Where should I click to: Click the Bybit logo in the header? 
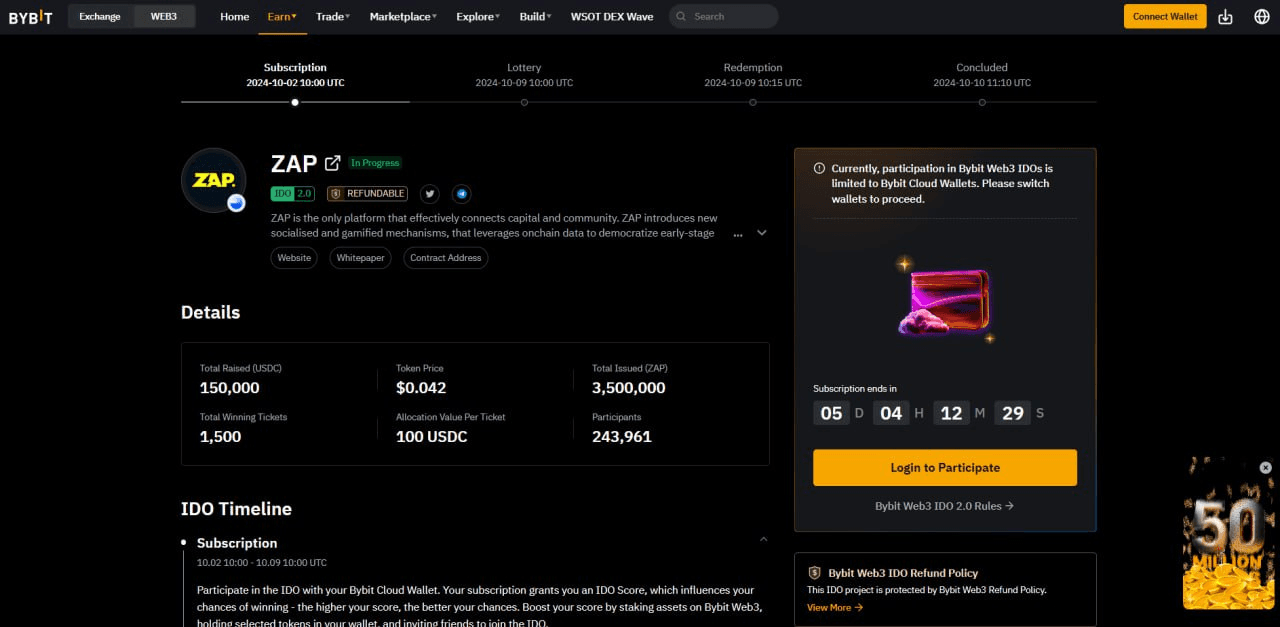pos(30,17)
